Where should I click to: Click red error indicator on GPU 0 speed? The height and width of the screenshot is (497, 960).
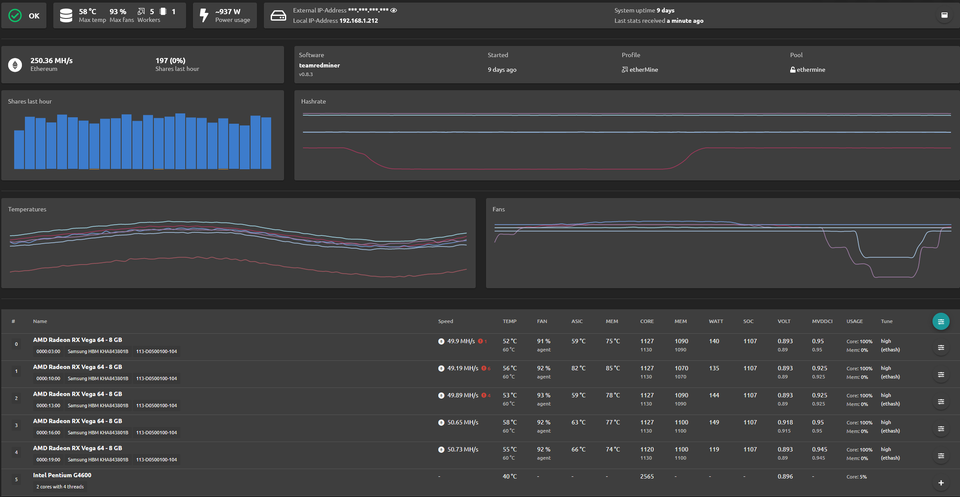pyautogui.click(x=482, y=341)
